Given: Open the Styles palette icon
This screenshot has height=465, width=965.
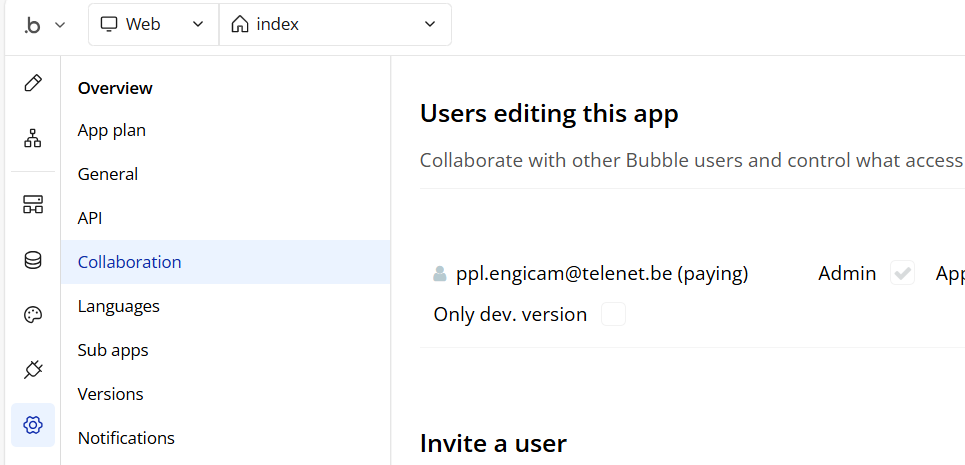Looking at the screenshot, I should [33, 315].
